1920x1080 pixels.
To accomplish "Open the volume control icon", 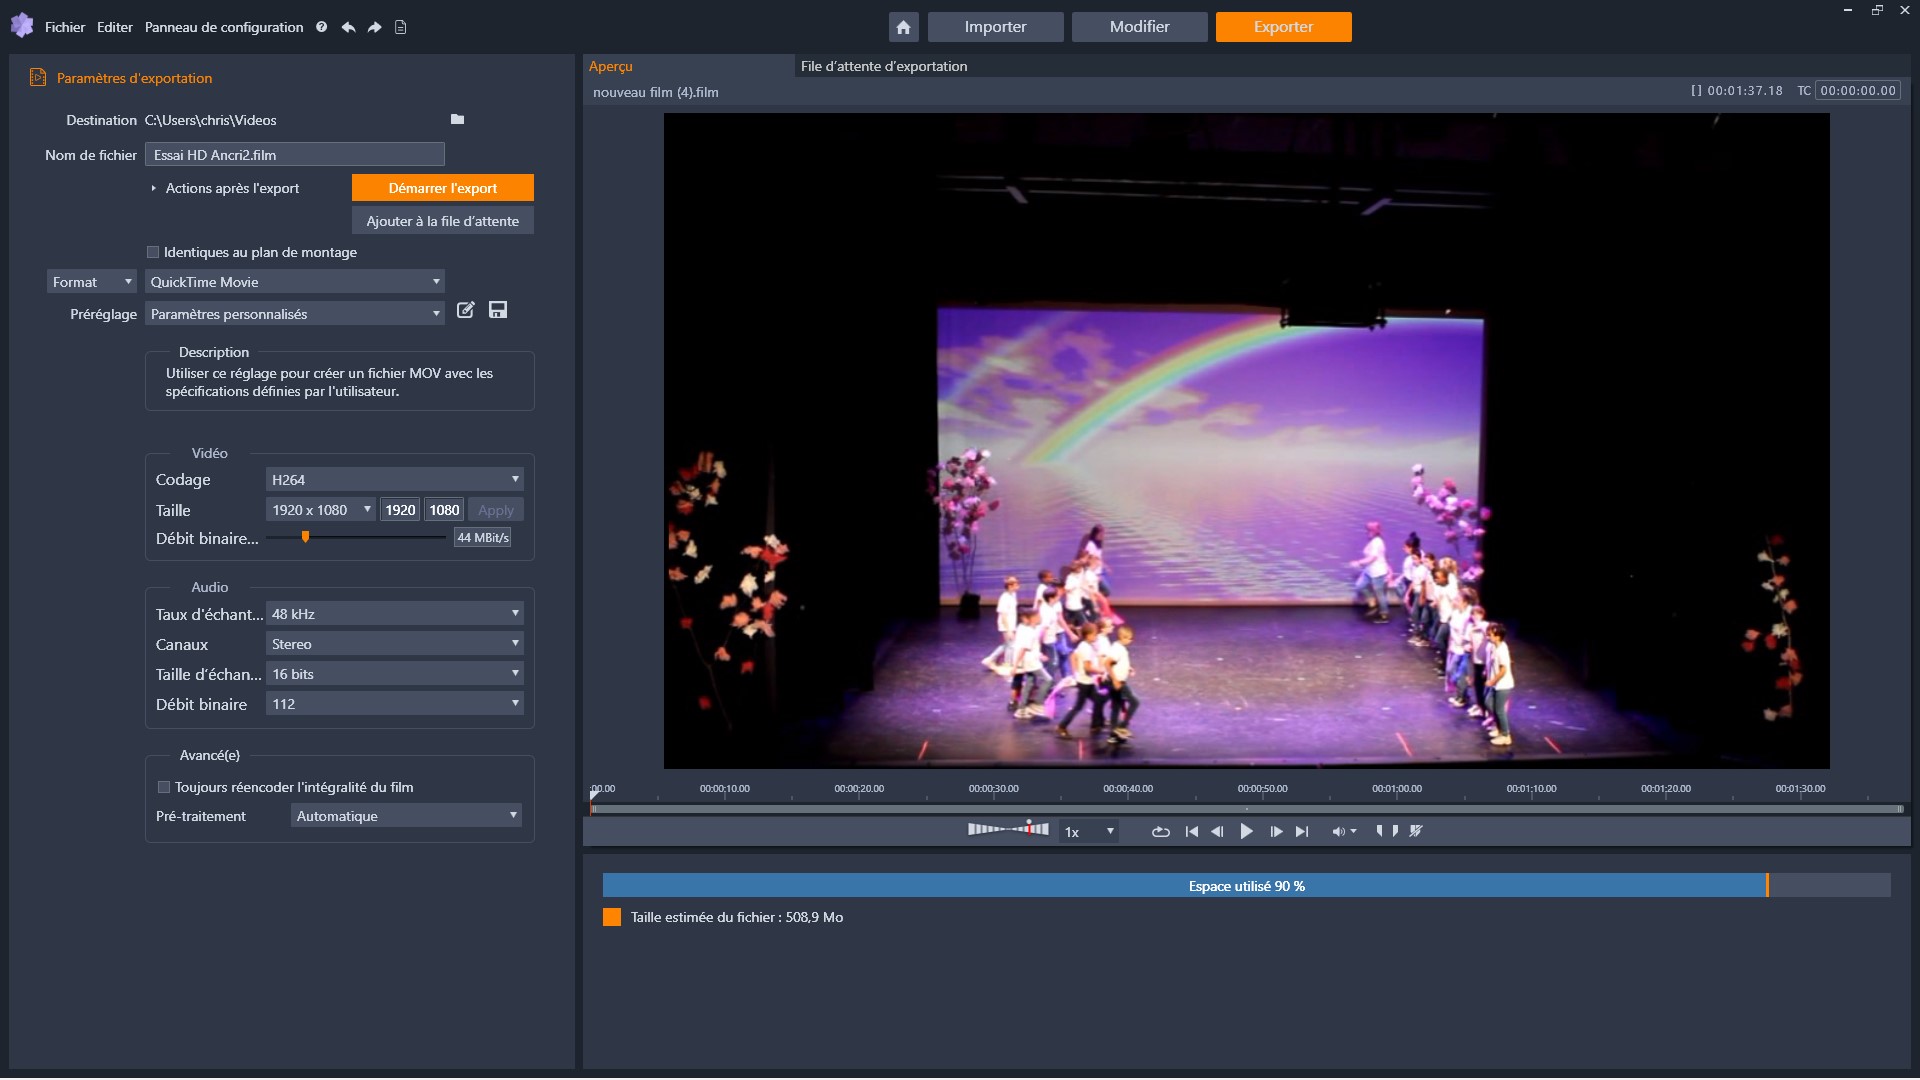I will pyautogui.click(x=1338, y=832).
